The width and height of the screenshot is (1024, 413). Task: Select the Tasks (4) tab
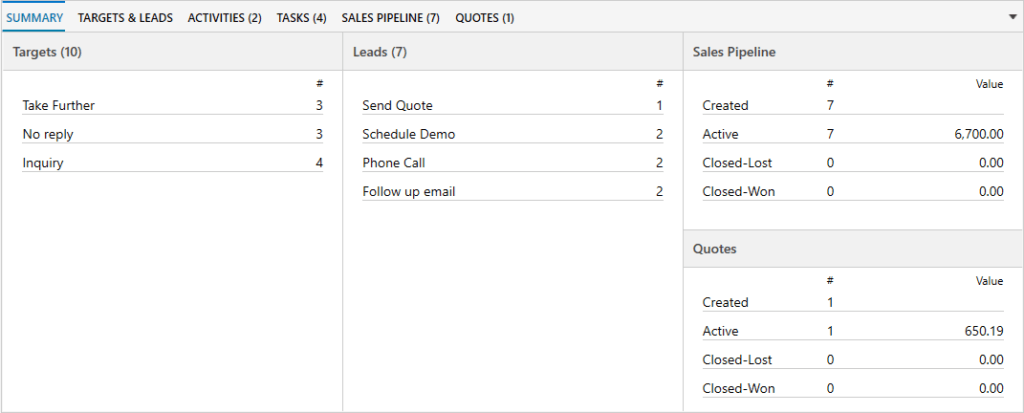tap(302, 18)
